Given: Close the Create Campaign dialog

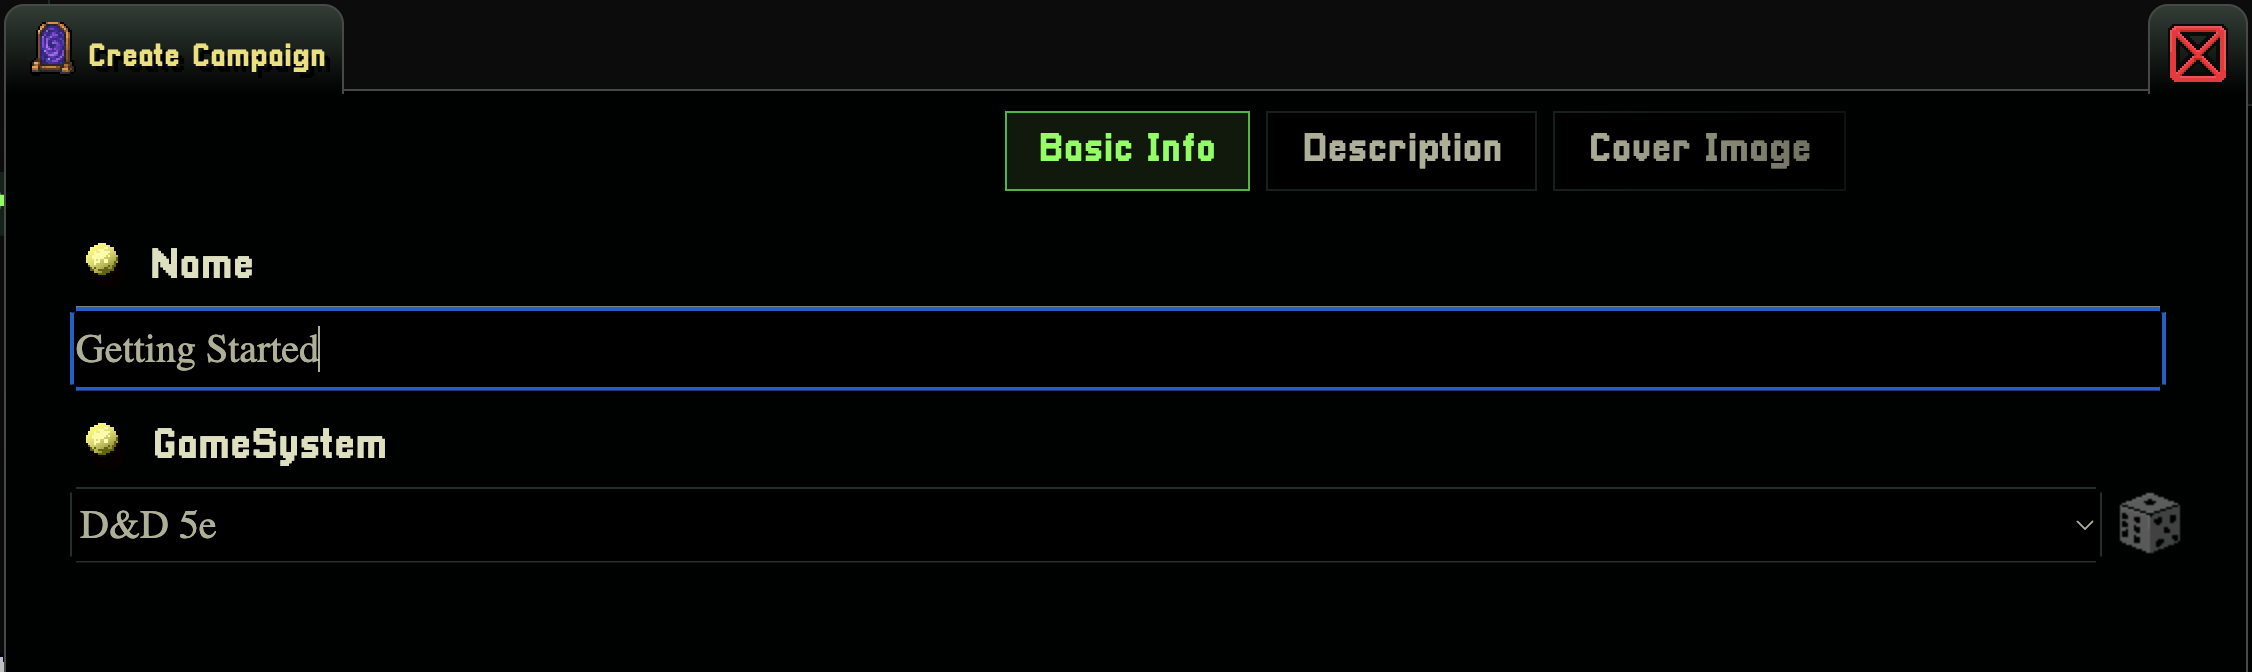Looking at the screenshot, I should (2197, 53).
